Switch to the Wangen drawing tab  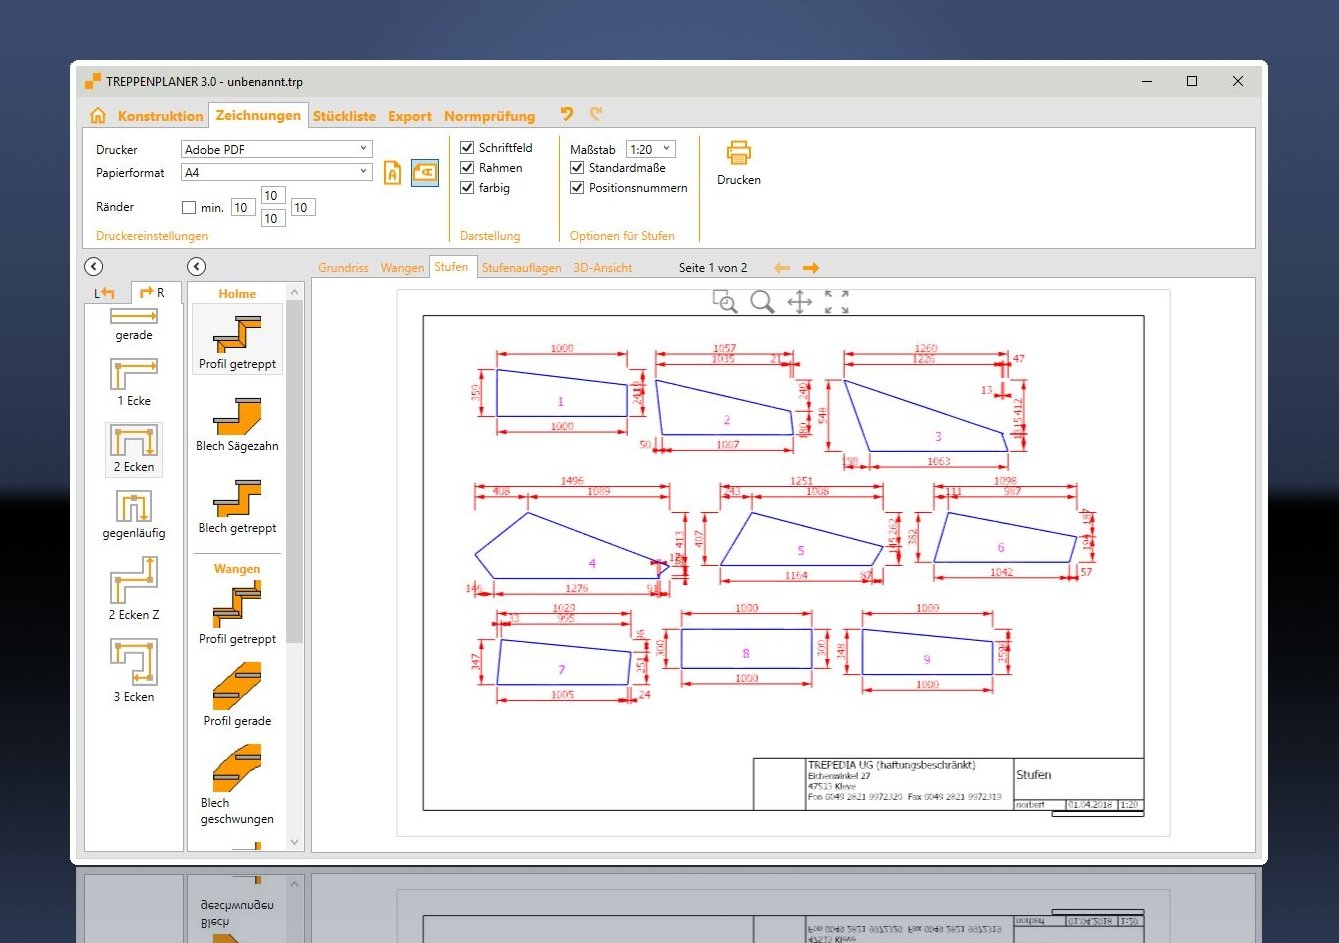[x=402, y=268]
